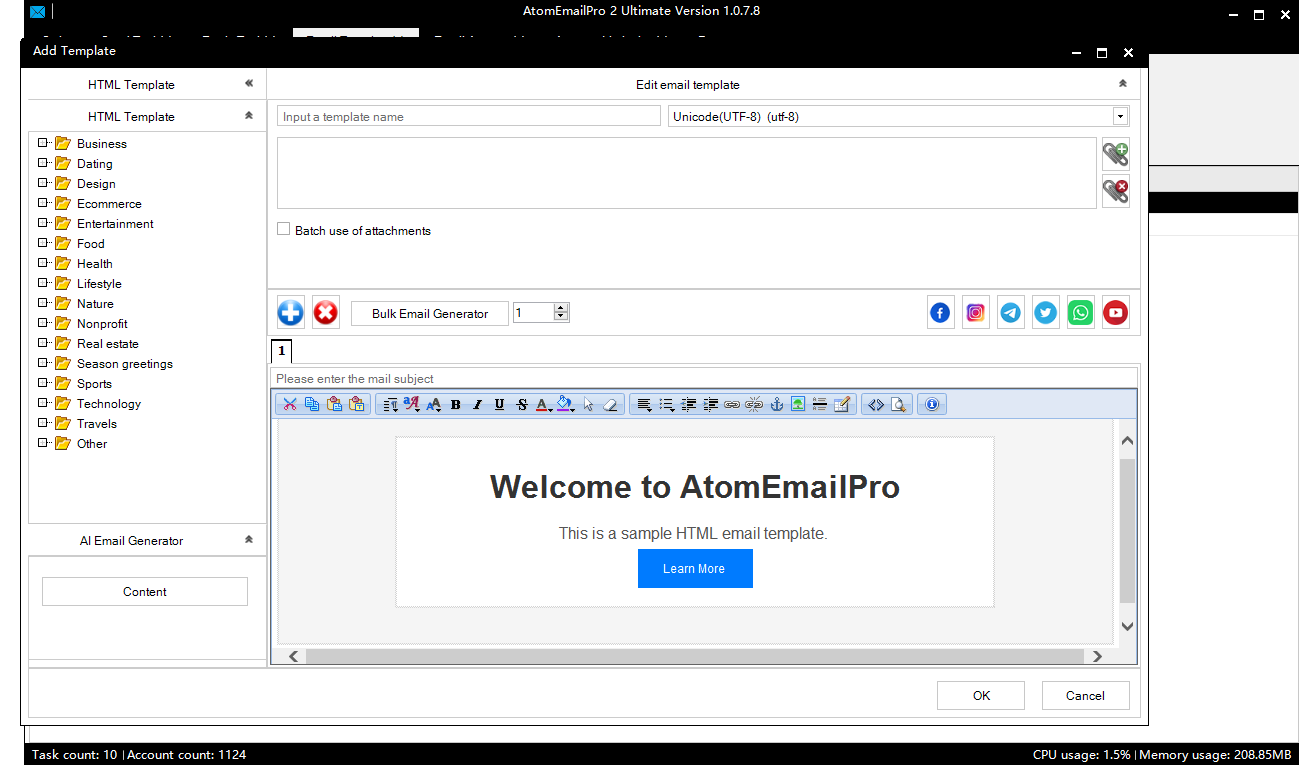Select the Dating template category
Viewport: 1299px width, 765px height.
95,163
